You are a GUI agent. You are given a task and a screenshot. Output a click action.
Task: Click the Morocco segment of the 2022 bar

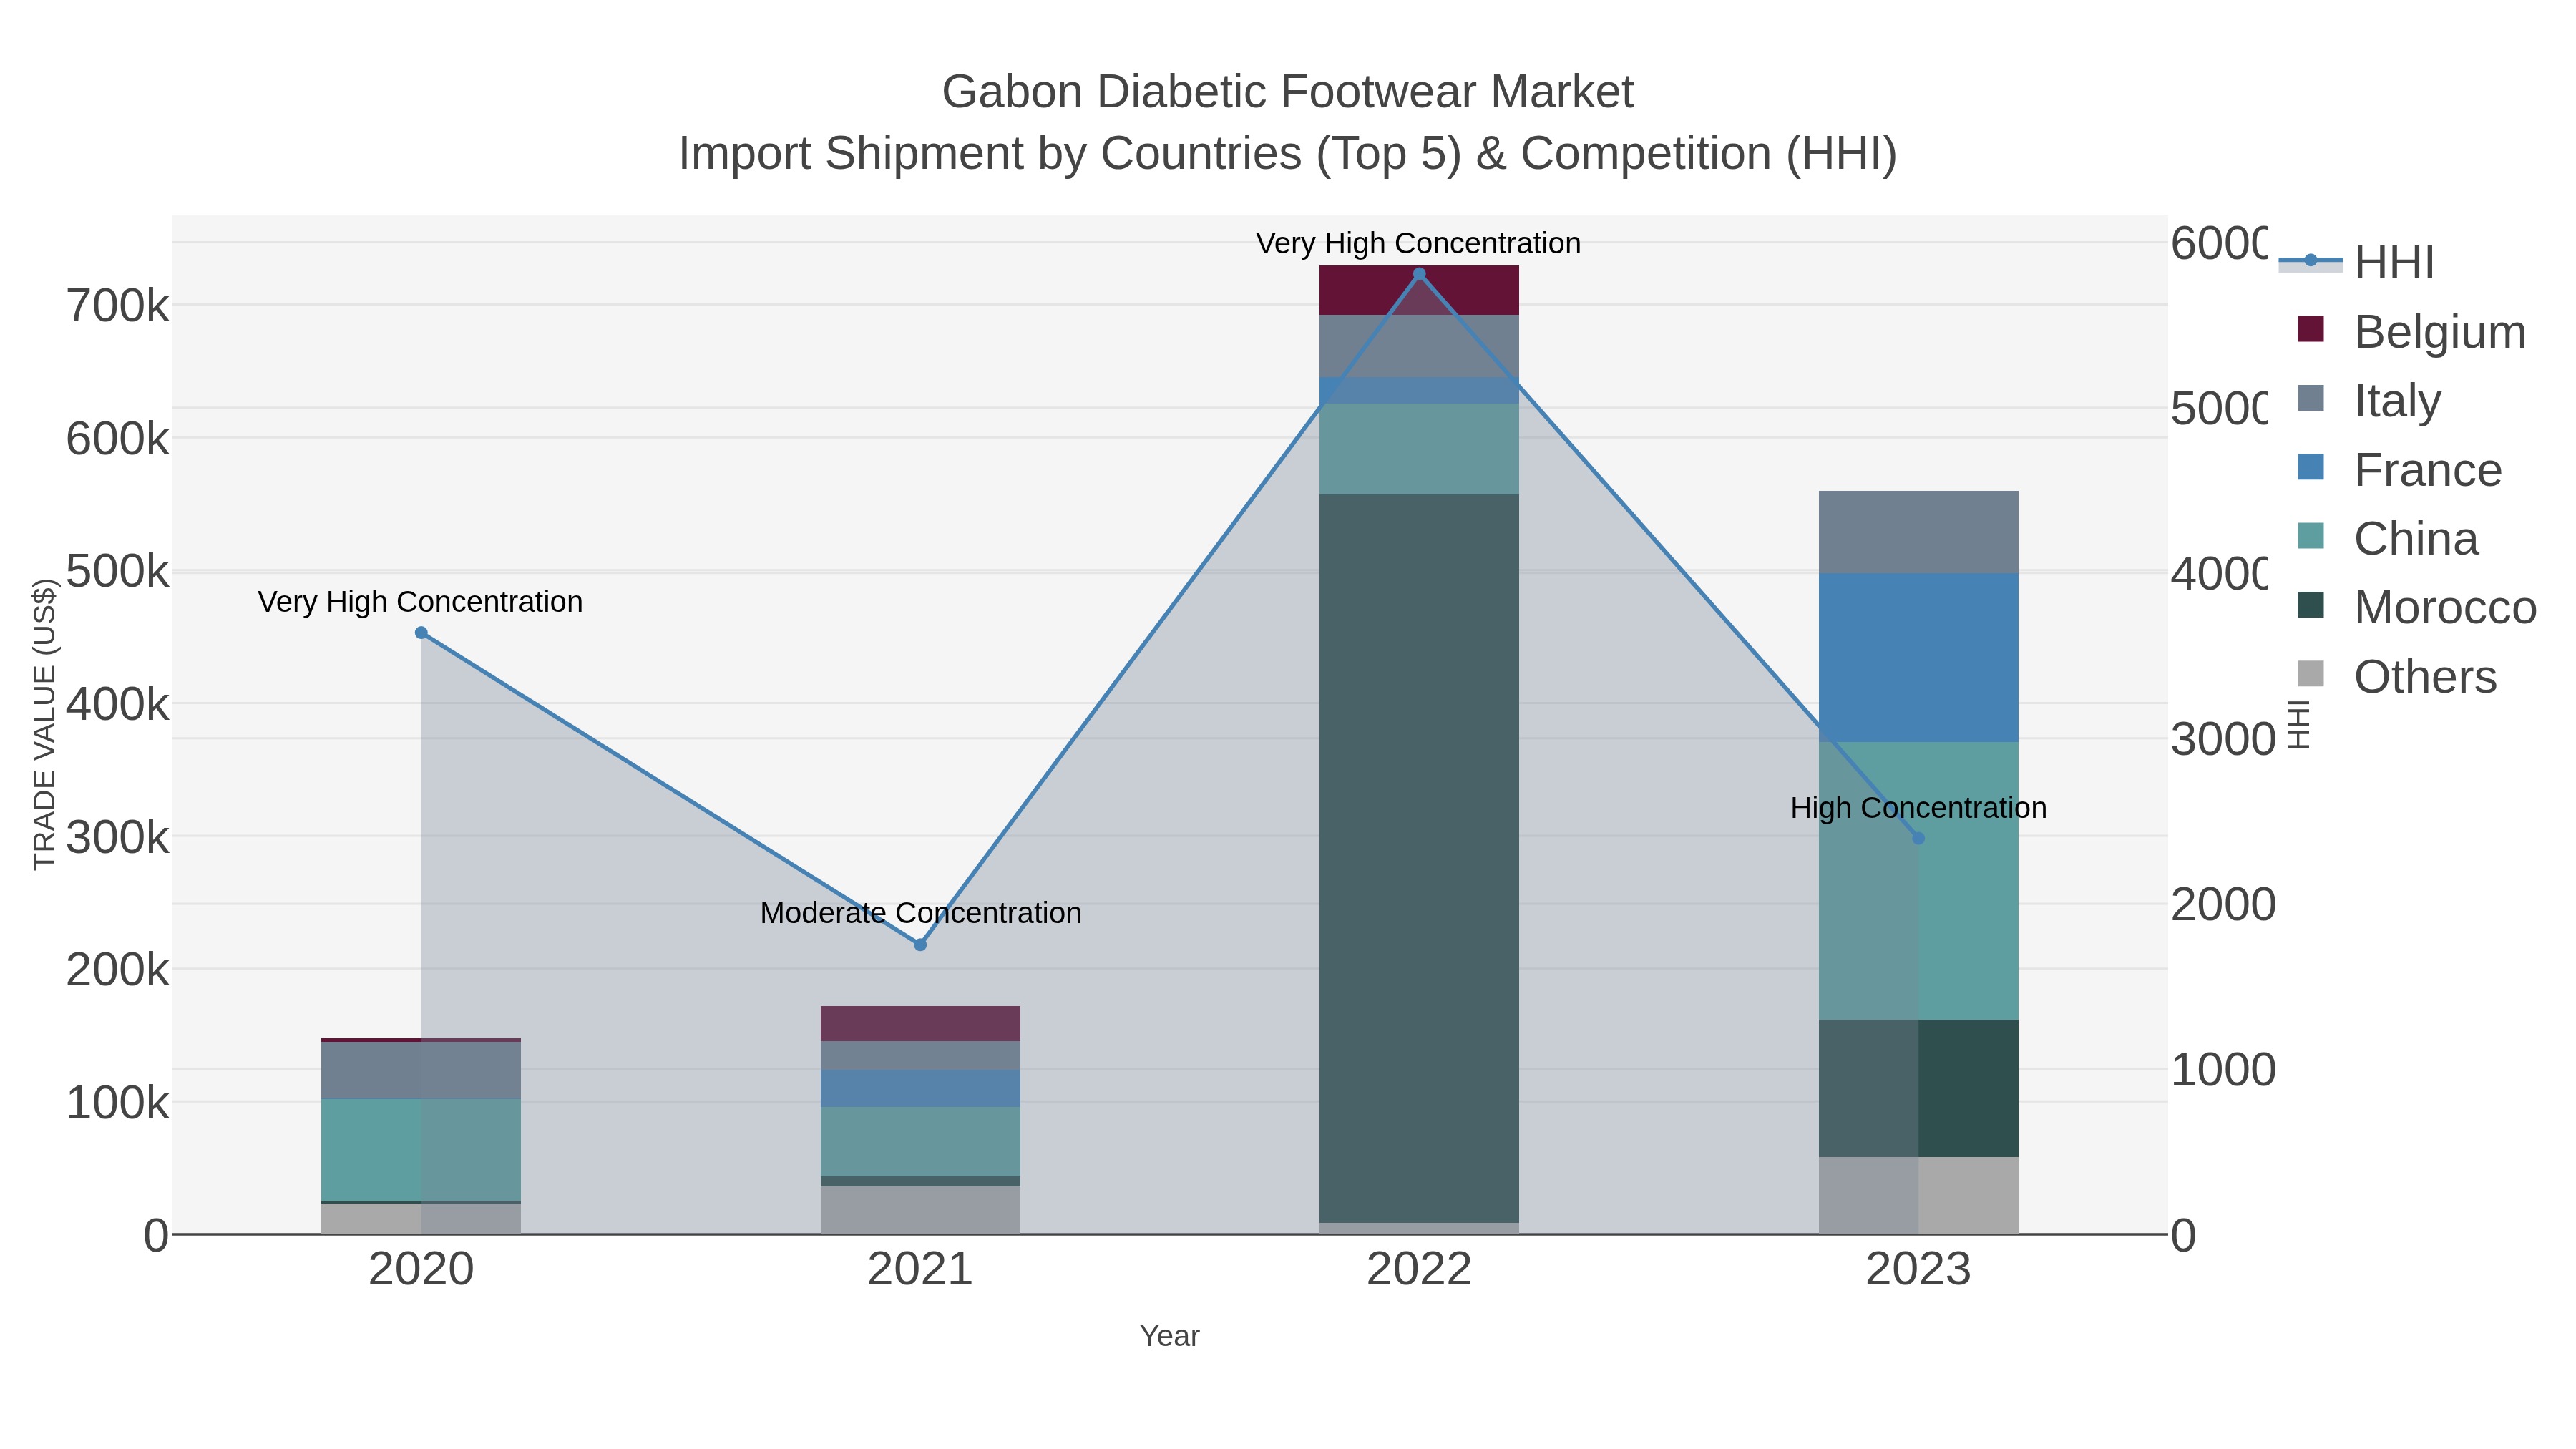tap(1419, 858)
